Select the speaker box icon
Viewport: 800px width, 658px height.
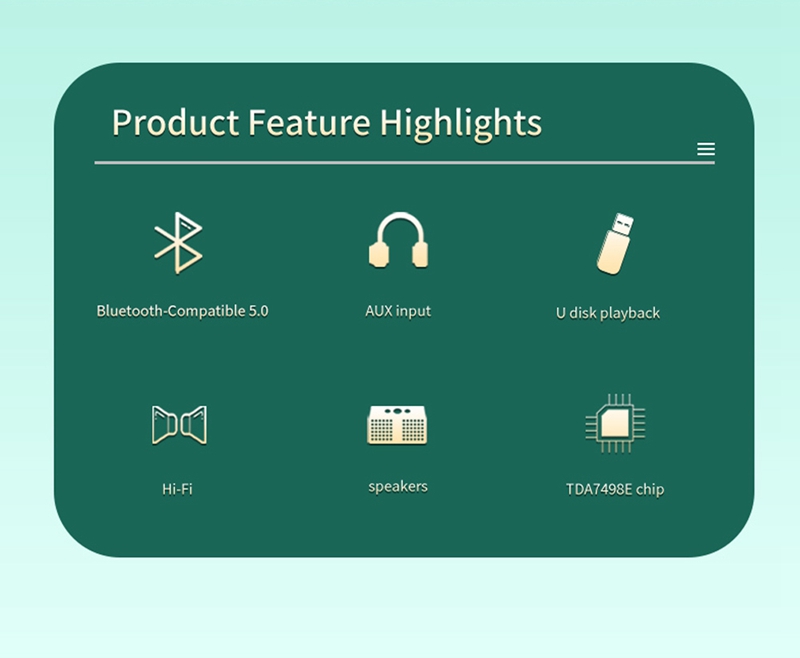pyautogui.click(x=397, y=424)
